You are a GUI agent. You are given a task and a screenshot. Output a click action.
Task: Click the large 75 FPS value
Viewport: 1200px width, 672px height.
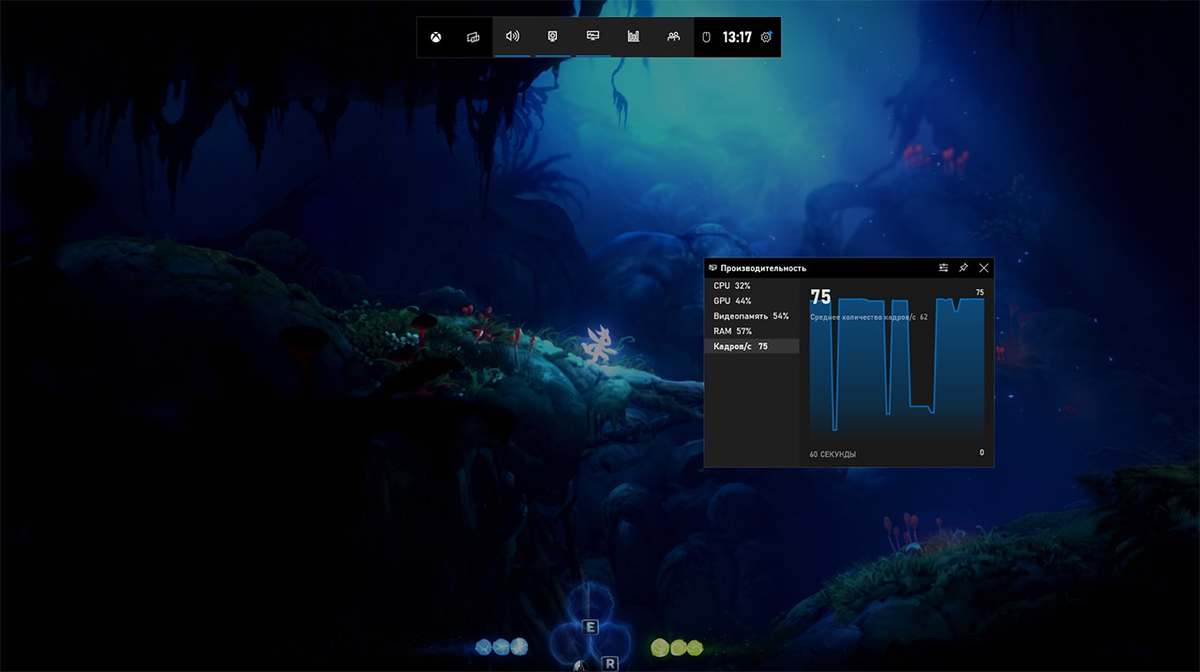820,297
